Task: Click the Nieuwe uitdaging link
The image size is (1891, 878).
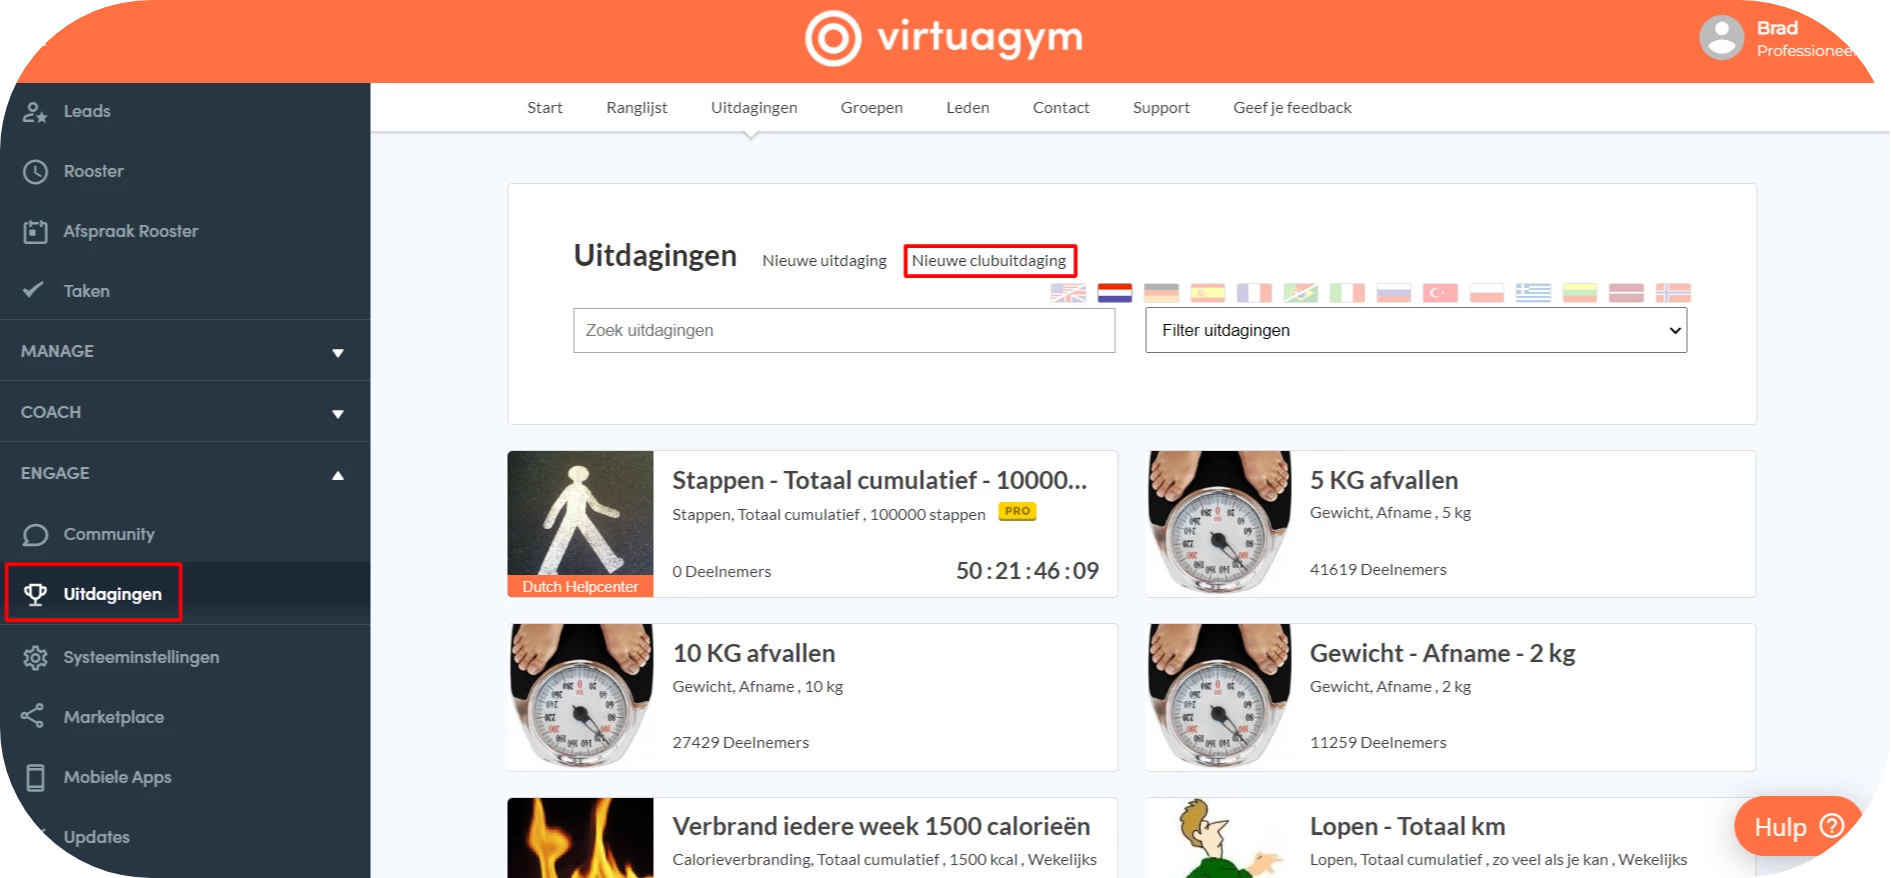Action: tap(824, 261)
